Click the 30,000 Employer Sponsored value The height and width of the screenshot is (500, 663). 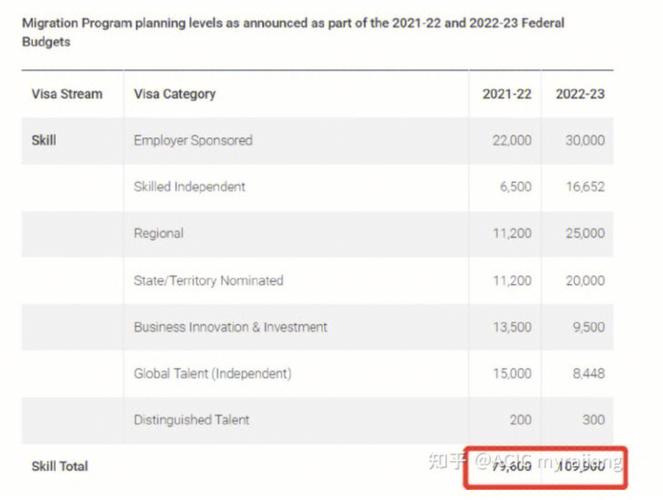585,140
